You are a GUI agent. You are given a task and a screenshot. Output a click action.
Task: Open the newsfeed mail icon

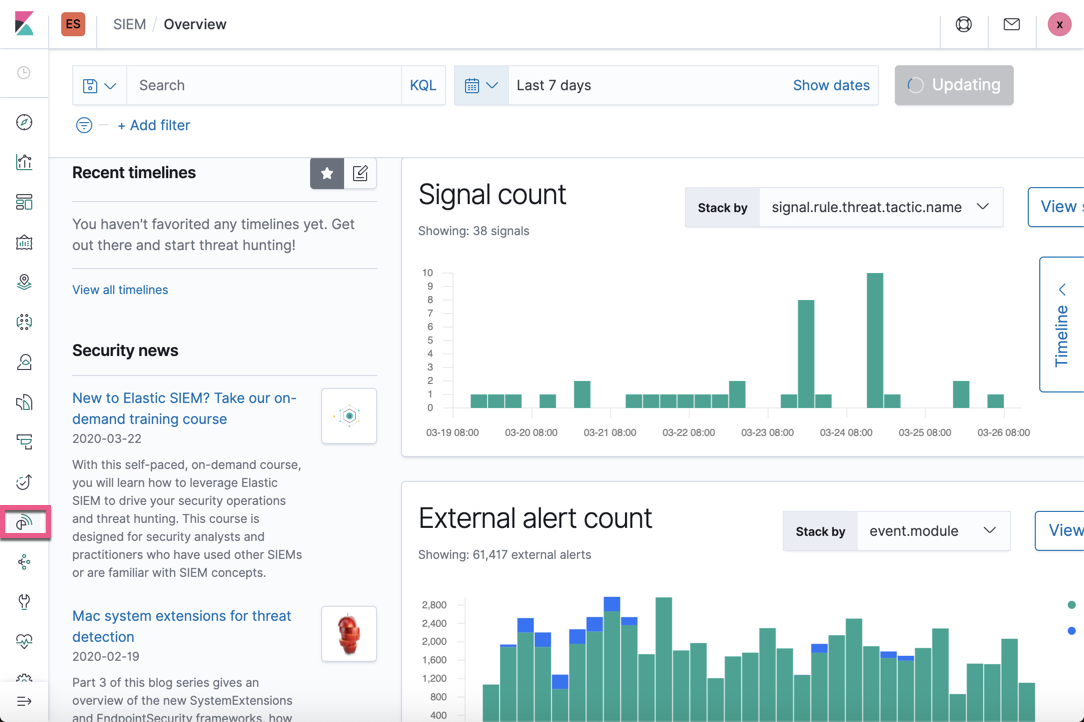click(1011, 24)
